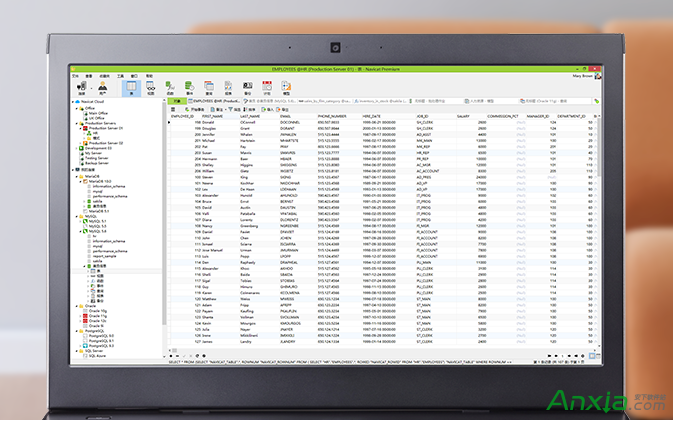Open the User tool in the main toolbar
Viewport: 673px width, 421px height.
click(103, 88)
